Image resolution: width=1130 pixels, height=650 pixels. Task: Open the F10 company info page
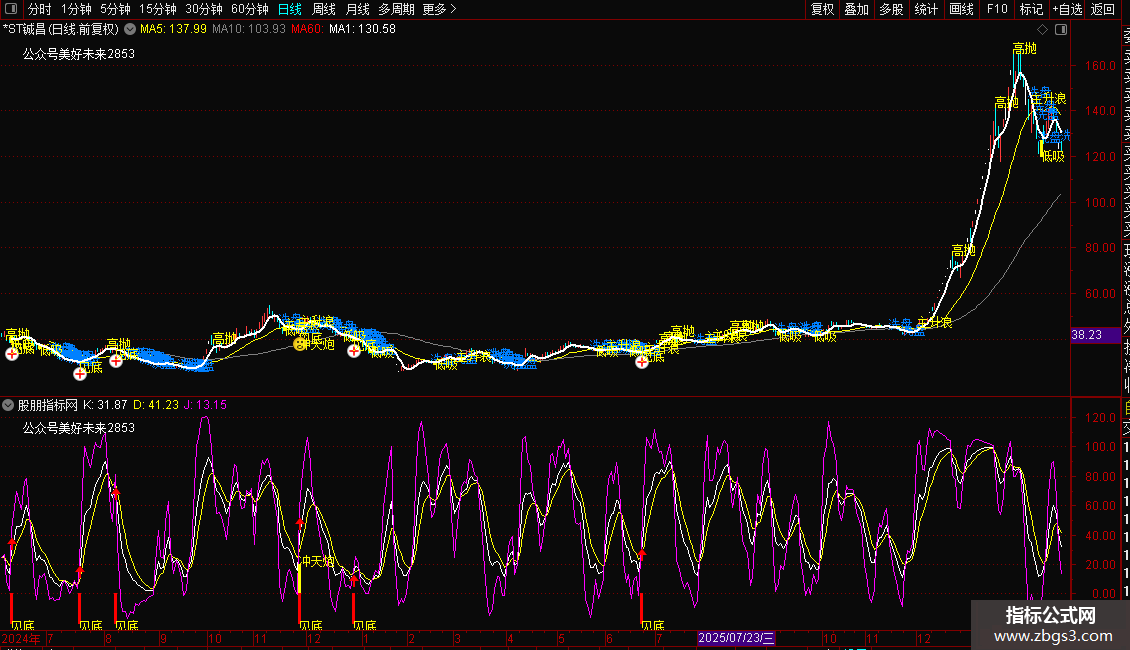997,9
